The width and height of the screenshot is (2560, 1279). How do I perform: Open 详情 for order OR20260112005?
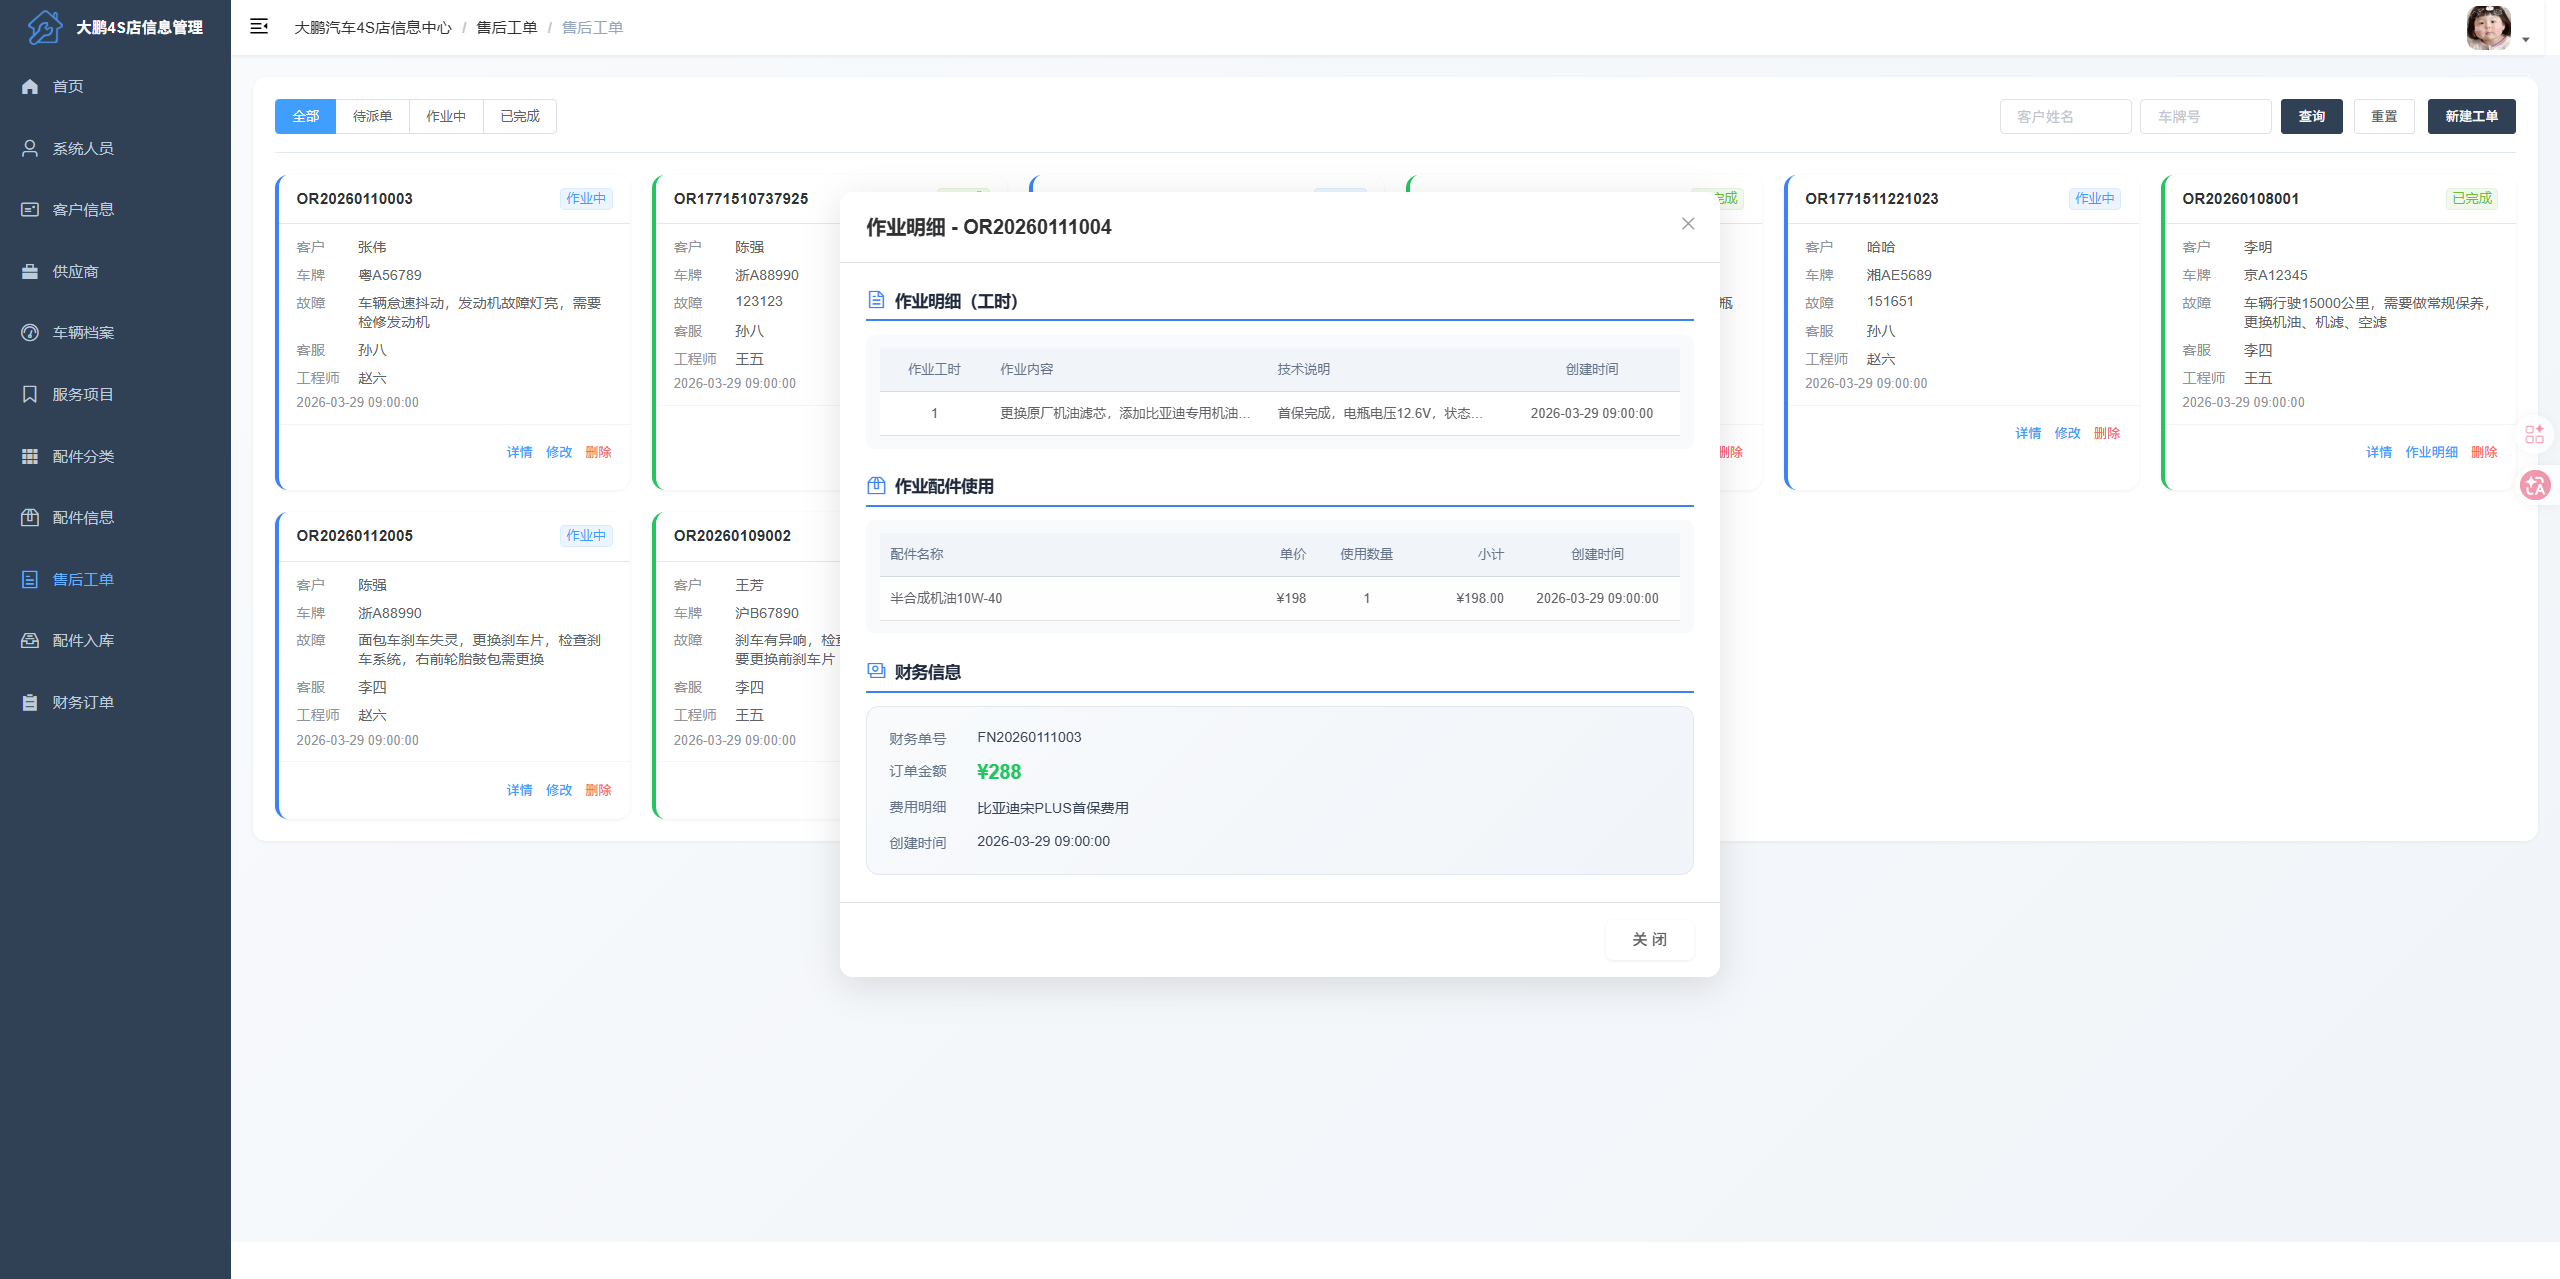(x=519, y=790)
